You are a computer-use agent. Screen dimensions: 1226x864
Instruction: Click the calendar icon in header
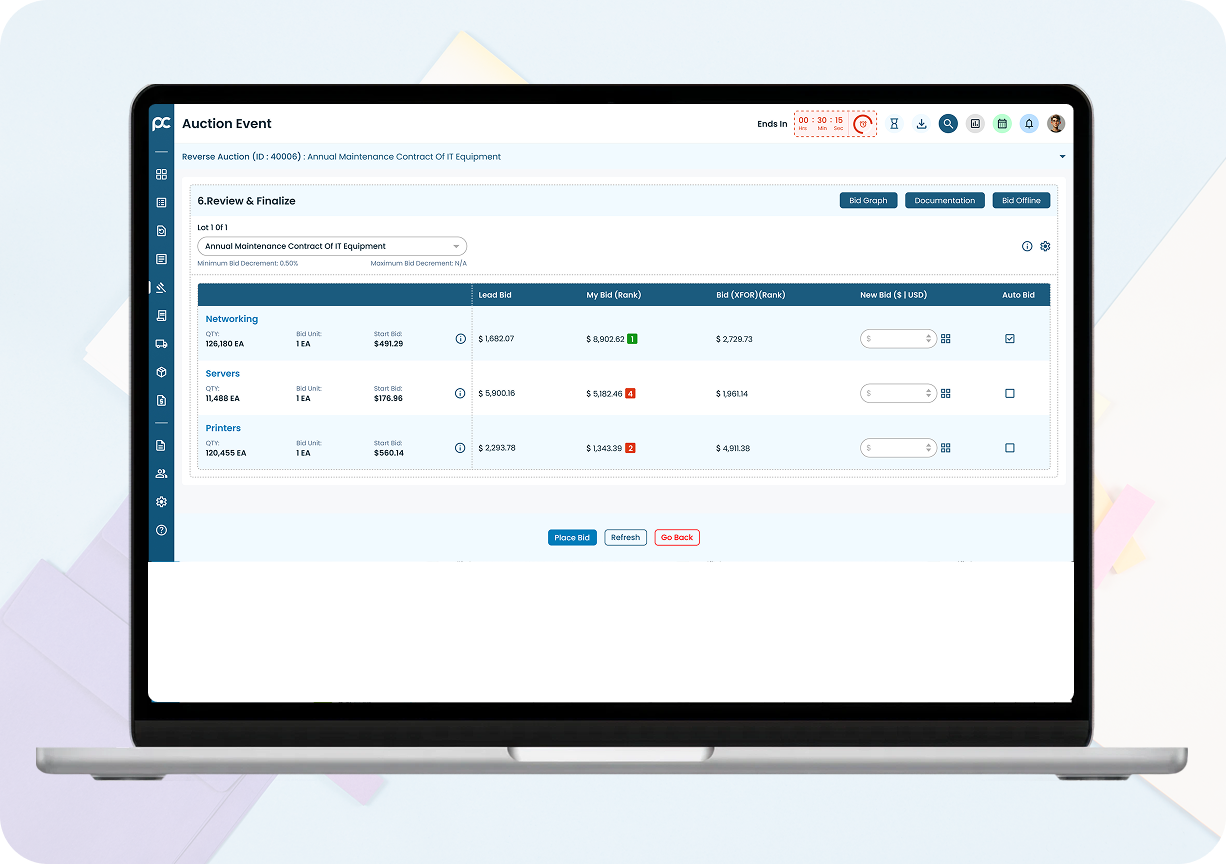point(1002,124)
